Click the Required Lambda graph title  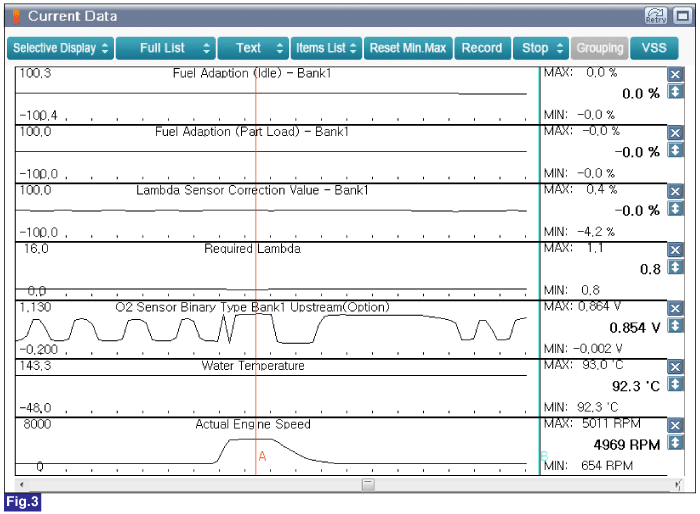[252, 249]
